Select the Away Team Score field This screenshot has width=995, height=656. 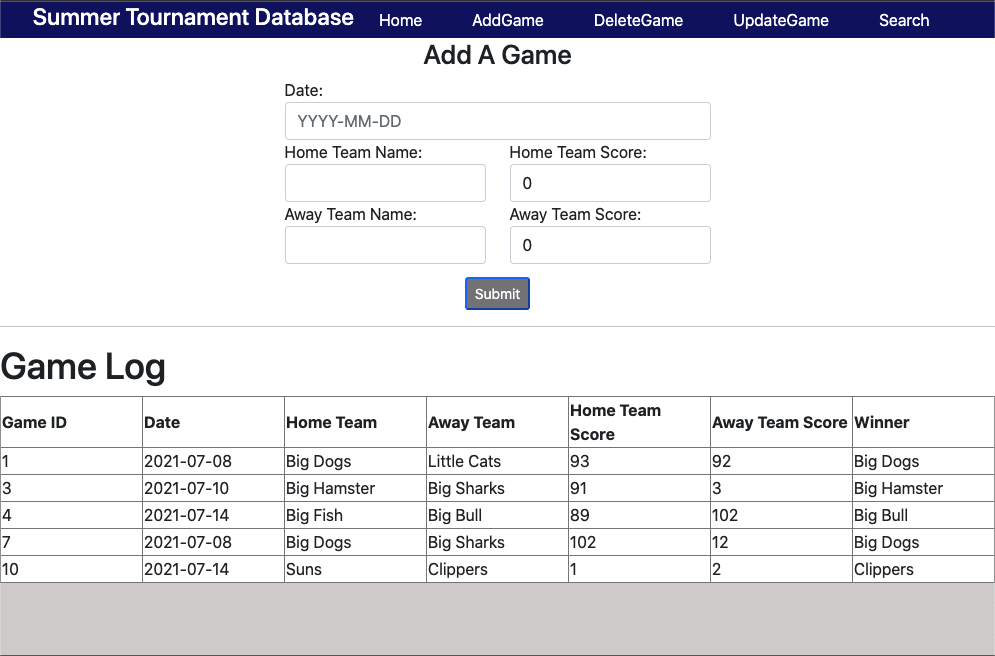tap(610, 245)
